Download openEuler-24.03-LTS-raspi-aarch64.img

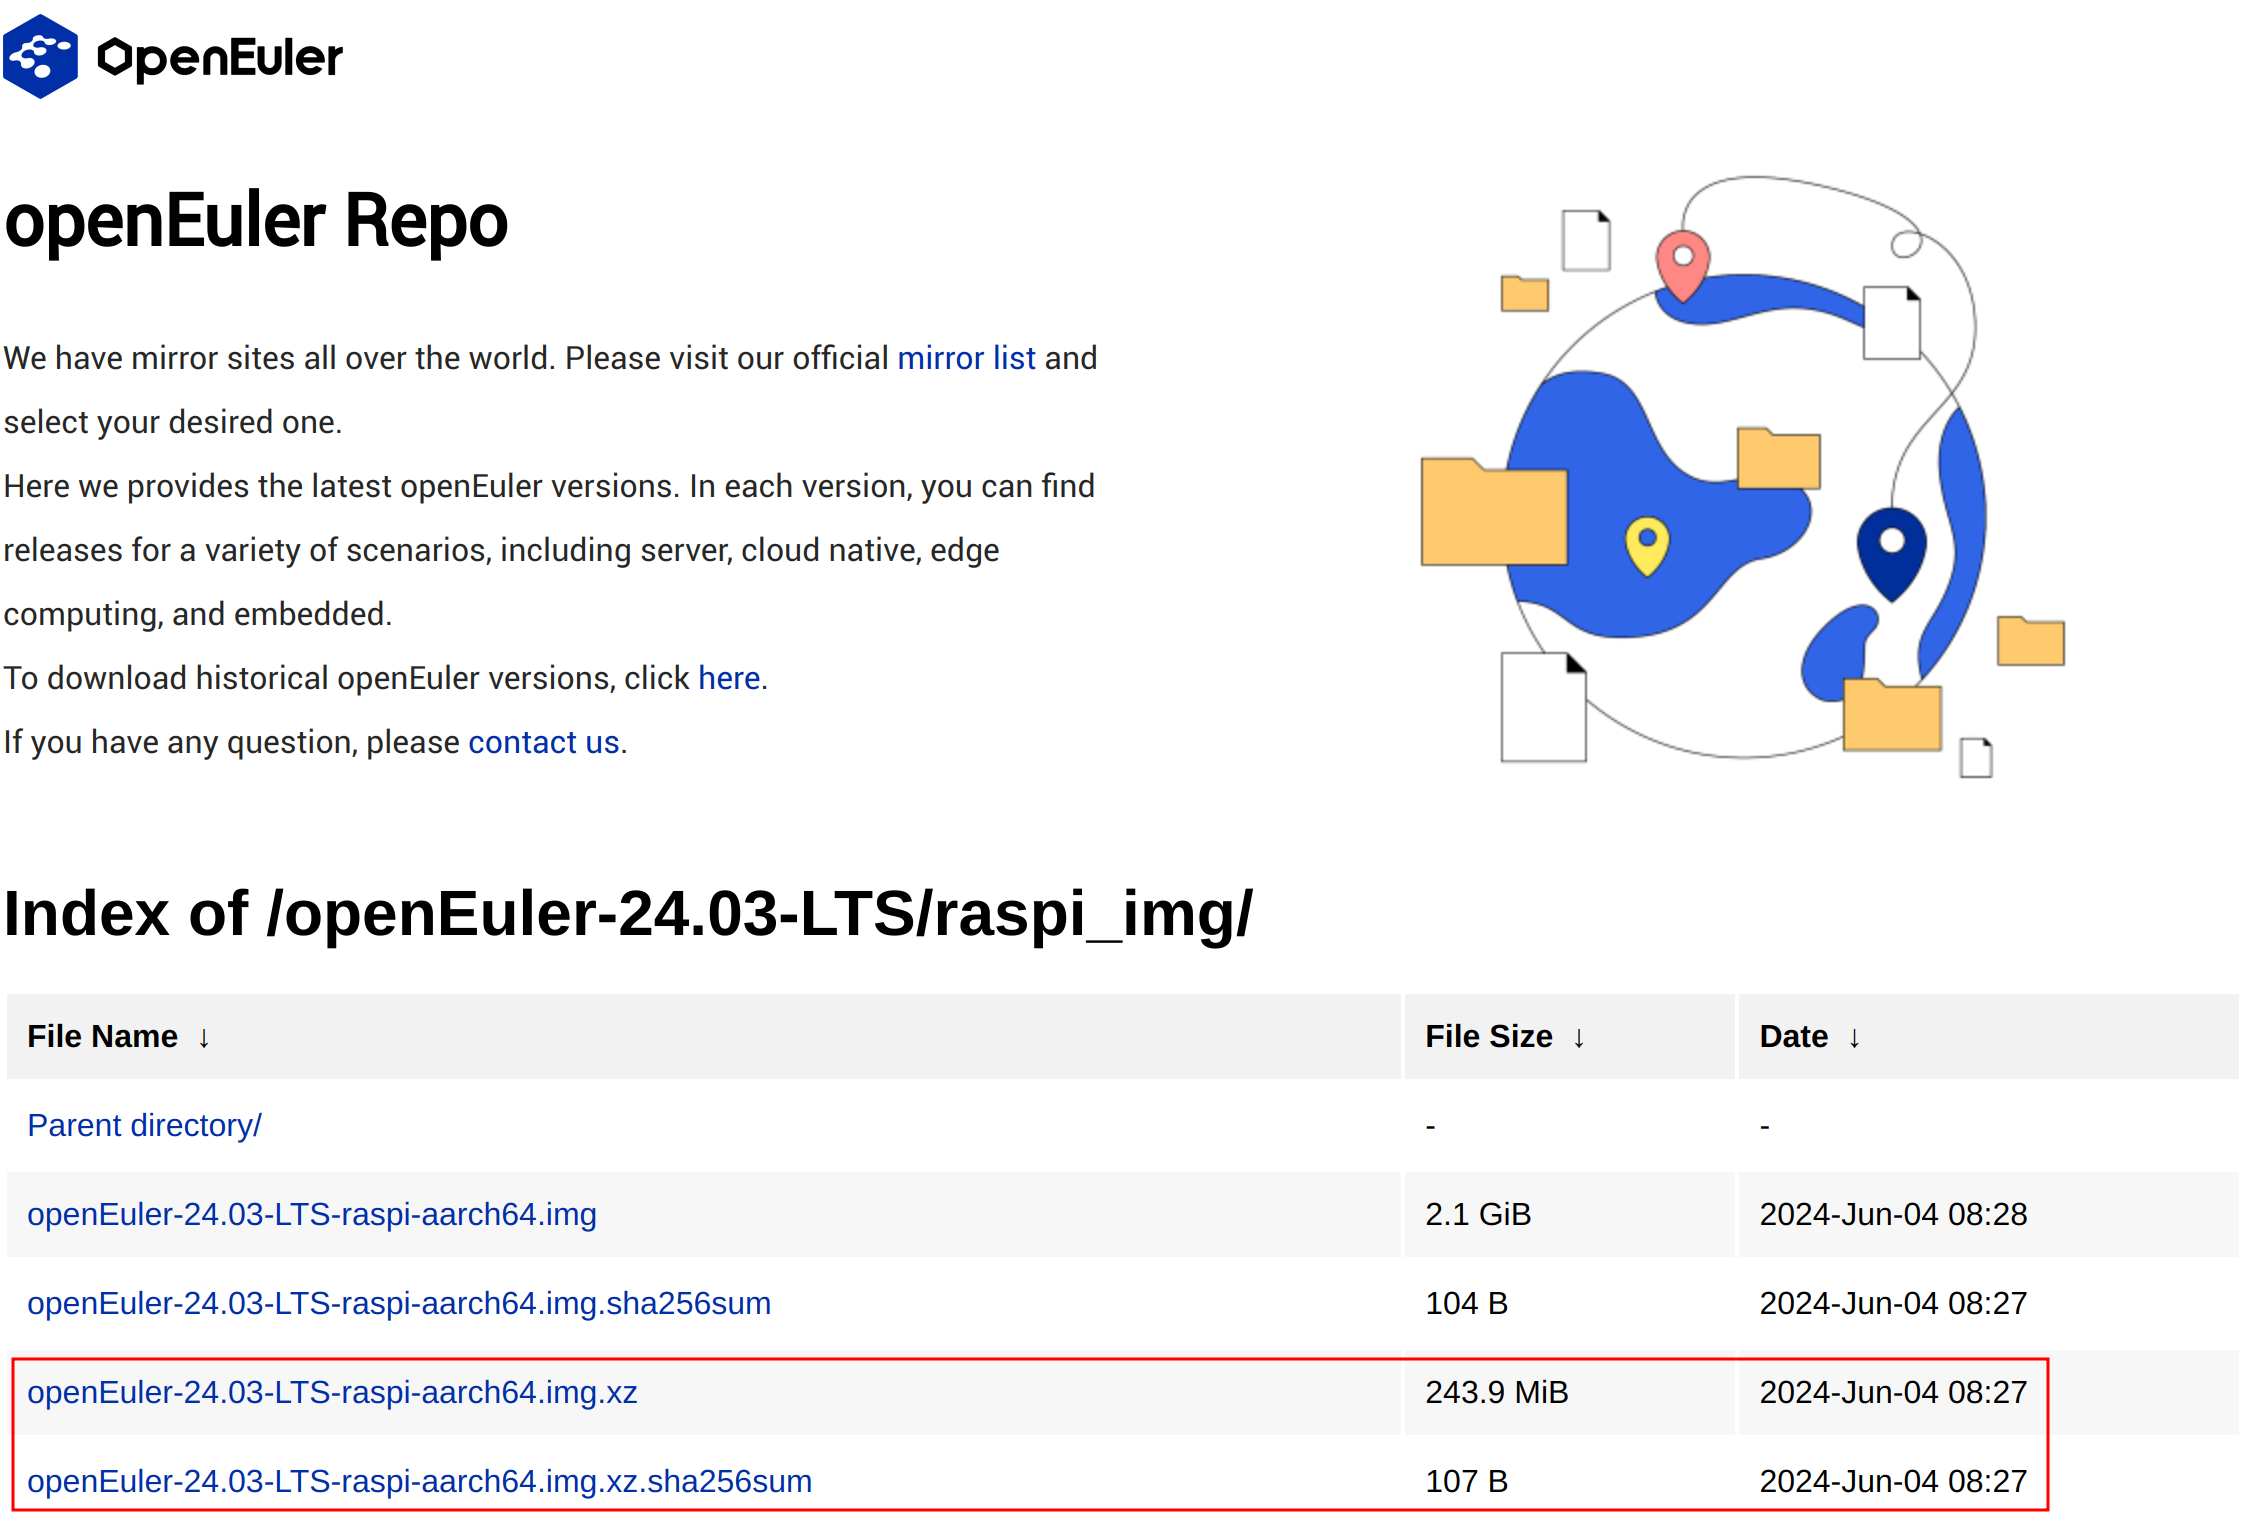(x=312, y=1214)
